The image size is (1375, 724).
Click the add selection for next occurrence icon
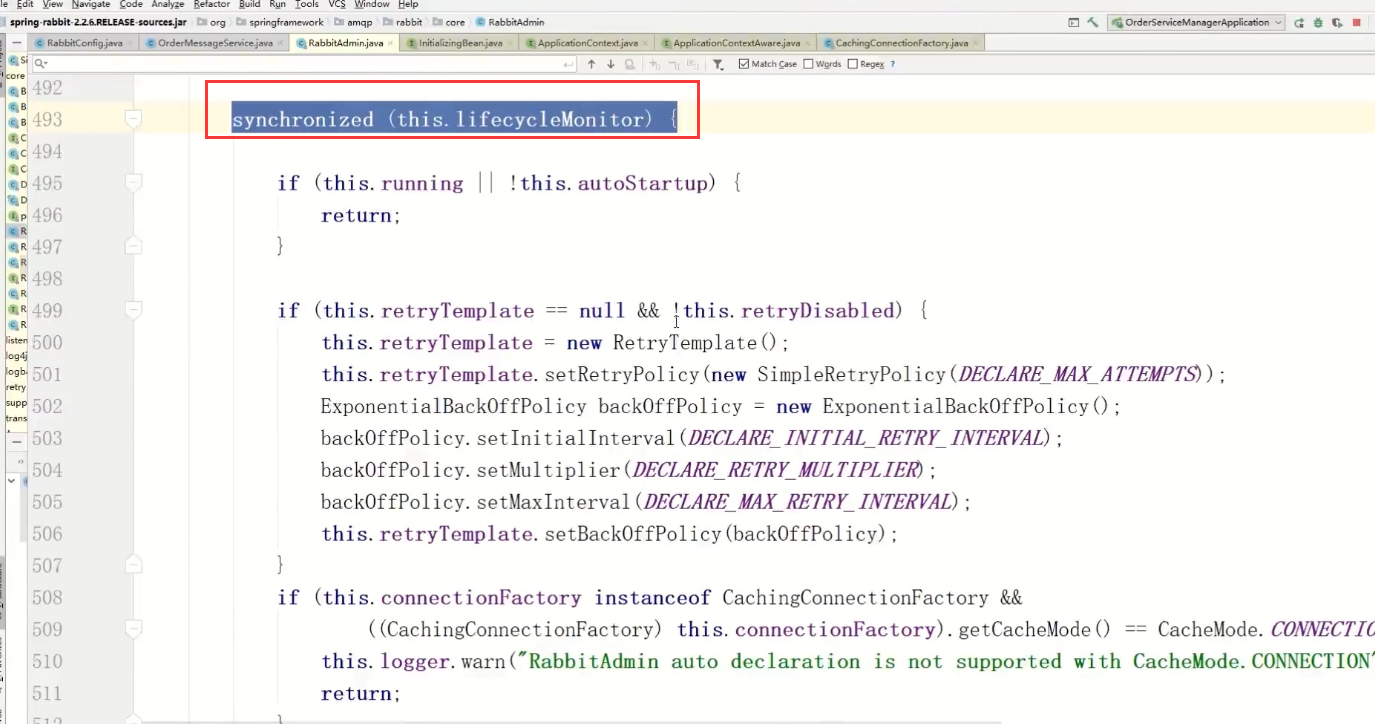[x=654, y=64]
